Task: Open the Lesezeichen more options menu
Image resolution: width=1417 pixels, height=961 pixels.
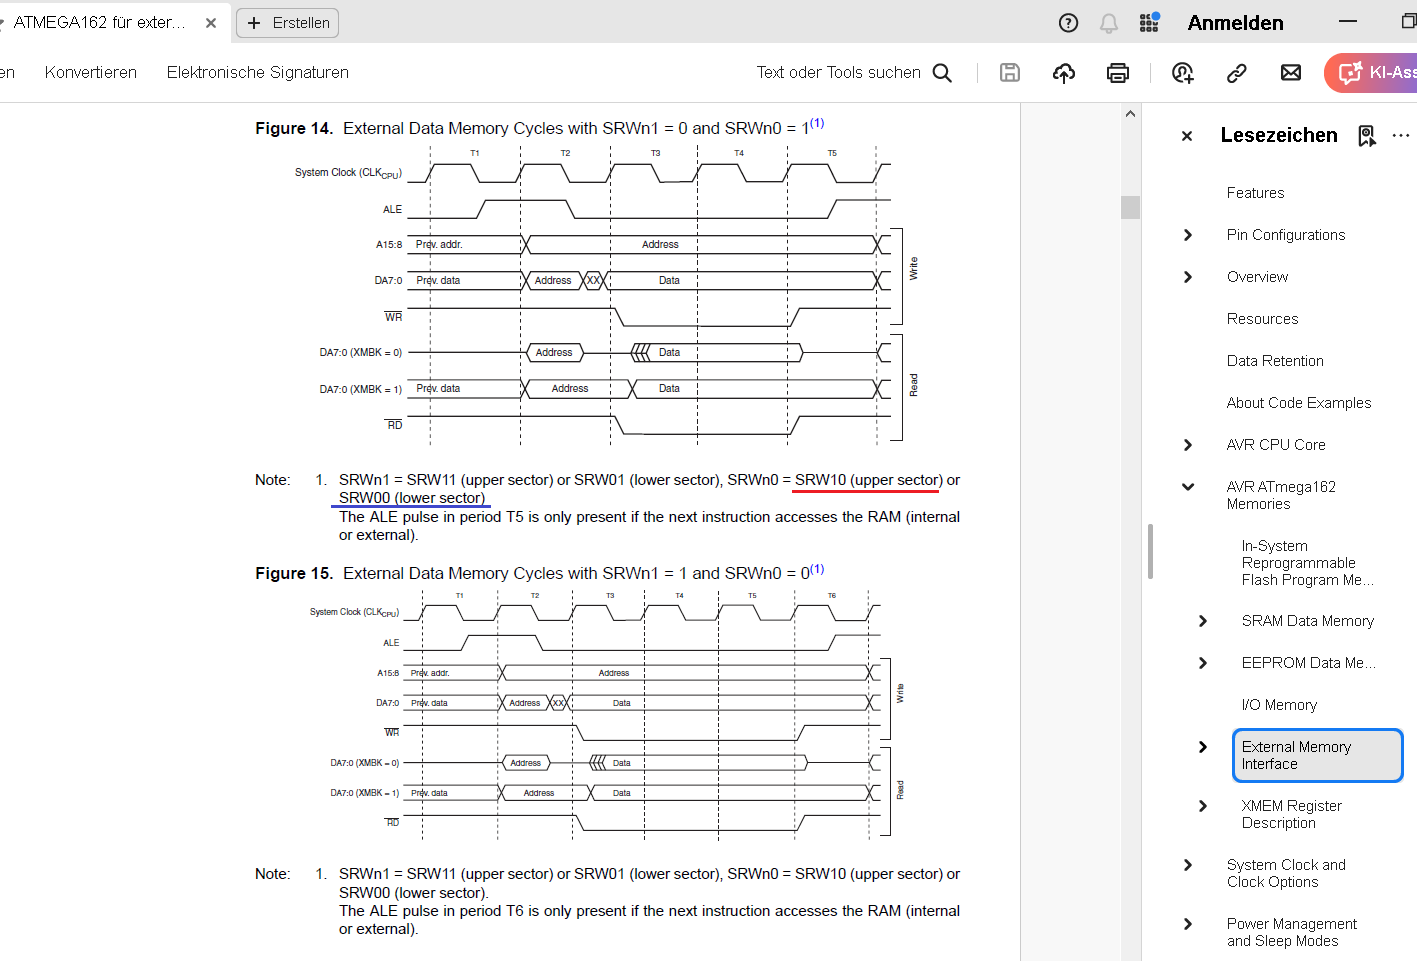Action: point(1401,135)
